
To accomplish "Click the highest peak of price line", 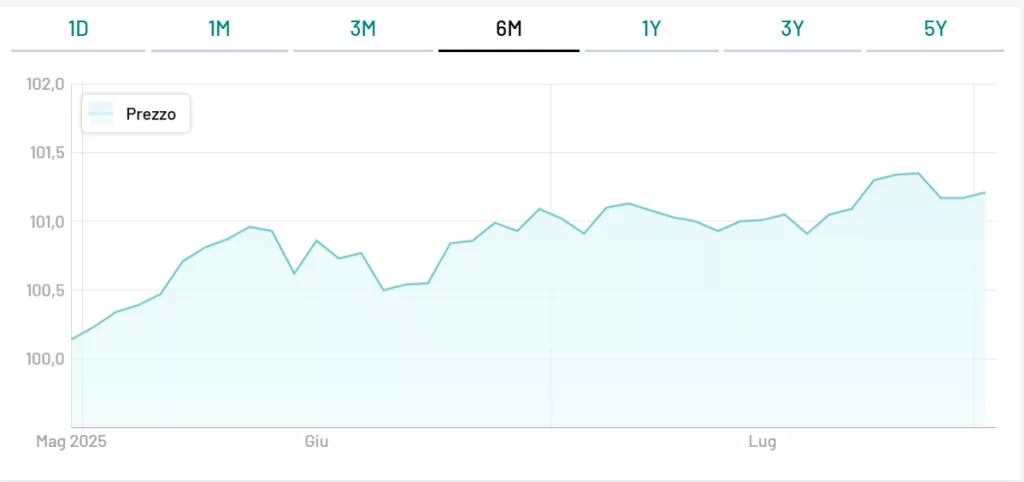I will (x=918, y=173).
